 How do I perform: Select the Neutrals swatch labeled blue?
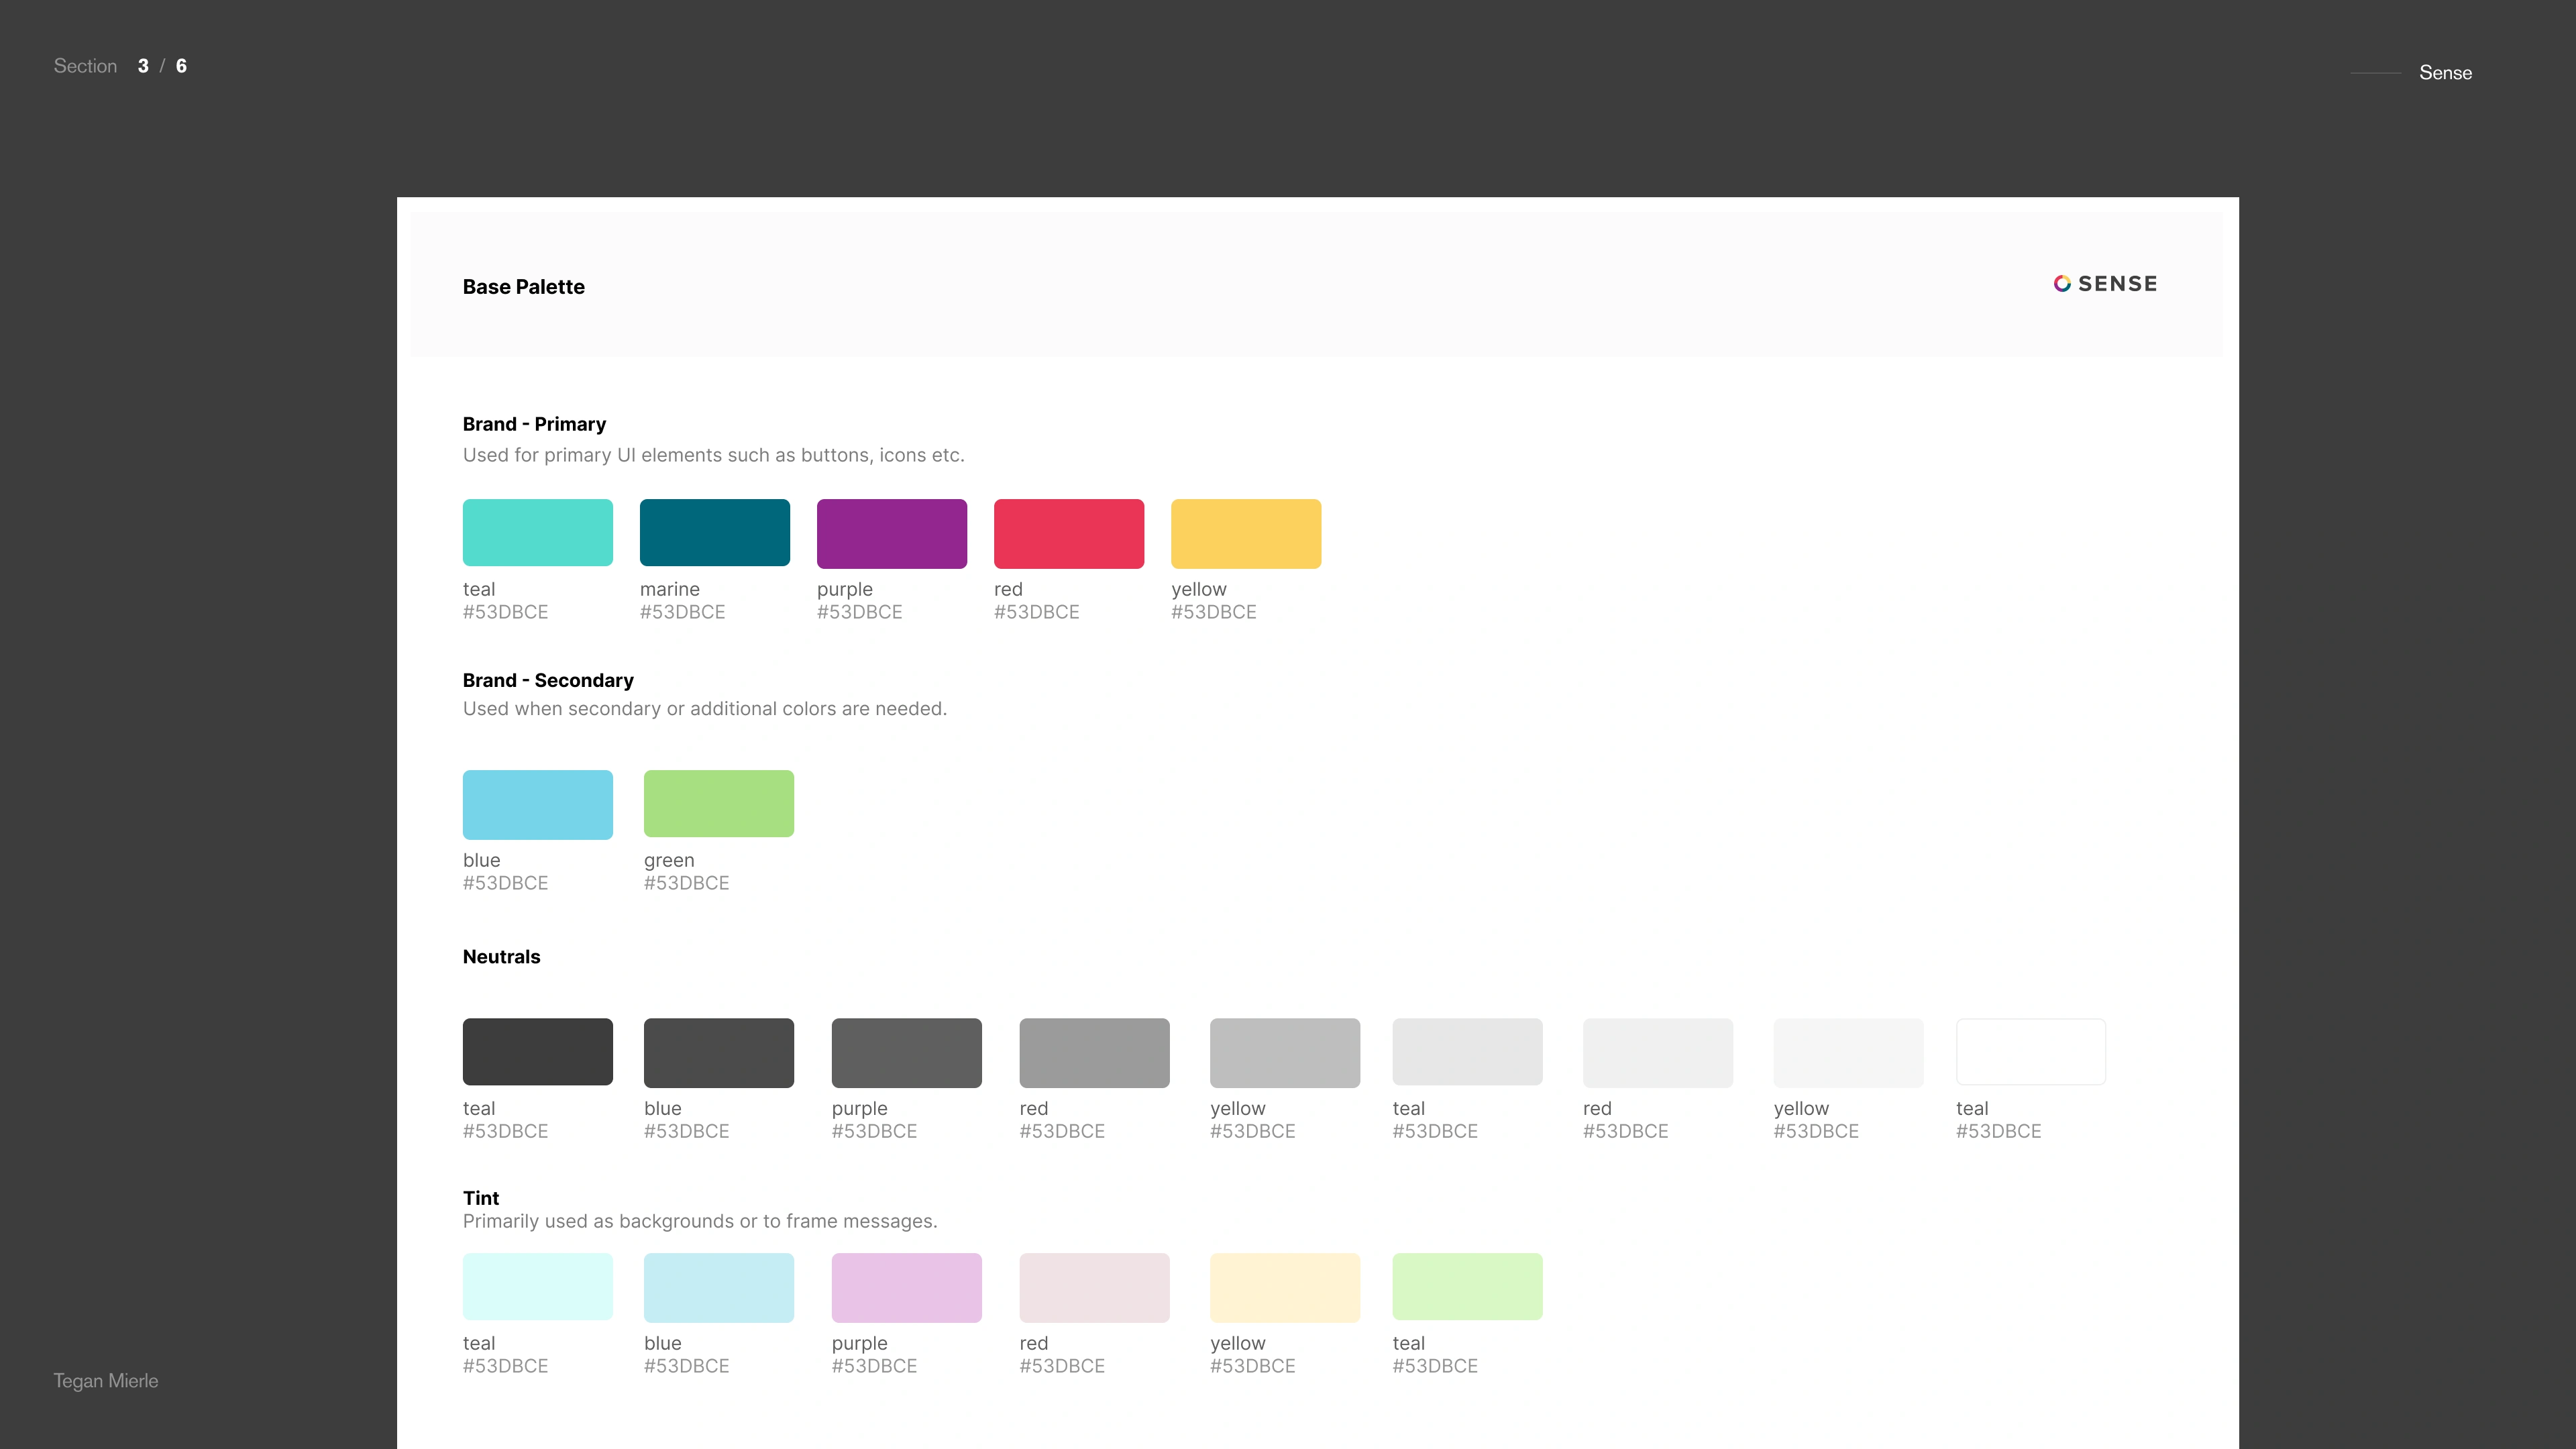[x=718, y=1053]
